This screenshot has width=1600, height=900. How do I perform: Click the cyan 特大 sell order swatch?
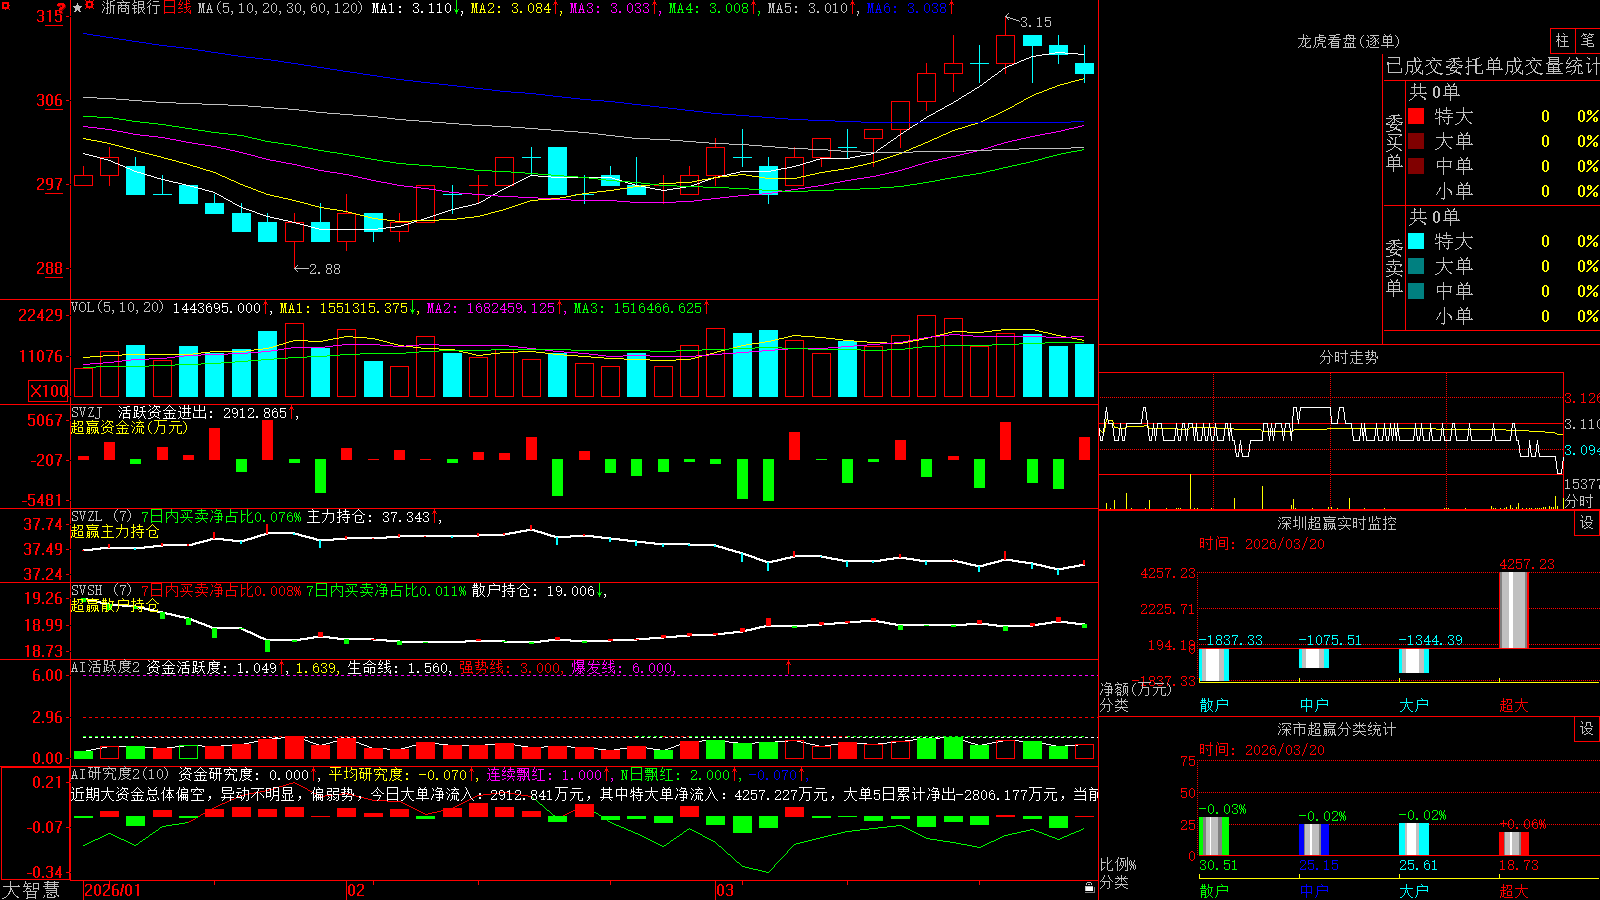click(1416, 241)
